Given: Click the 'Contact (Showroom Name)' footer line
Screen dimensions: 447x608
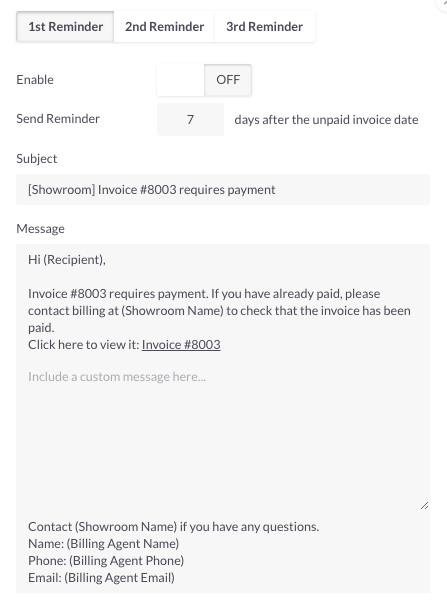Looking at the screenshot, I should pyautogui.click(x=173, y=527).
